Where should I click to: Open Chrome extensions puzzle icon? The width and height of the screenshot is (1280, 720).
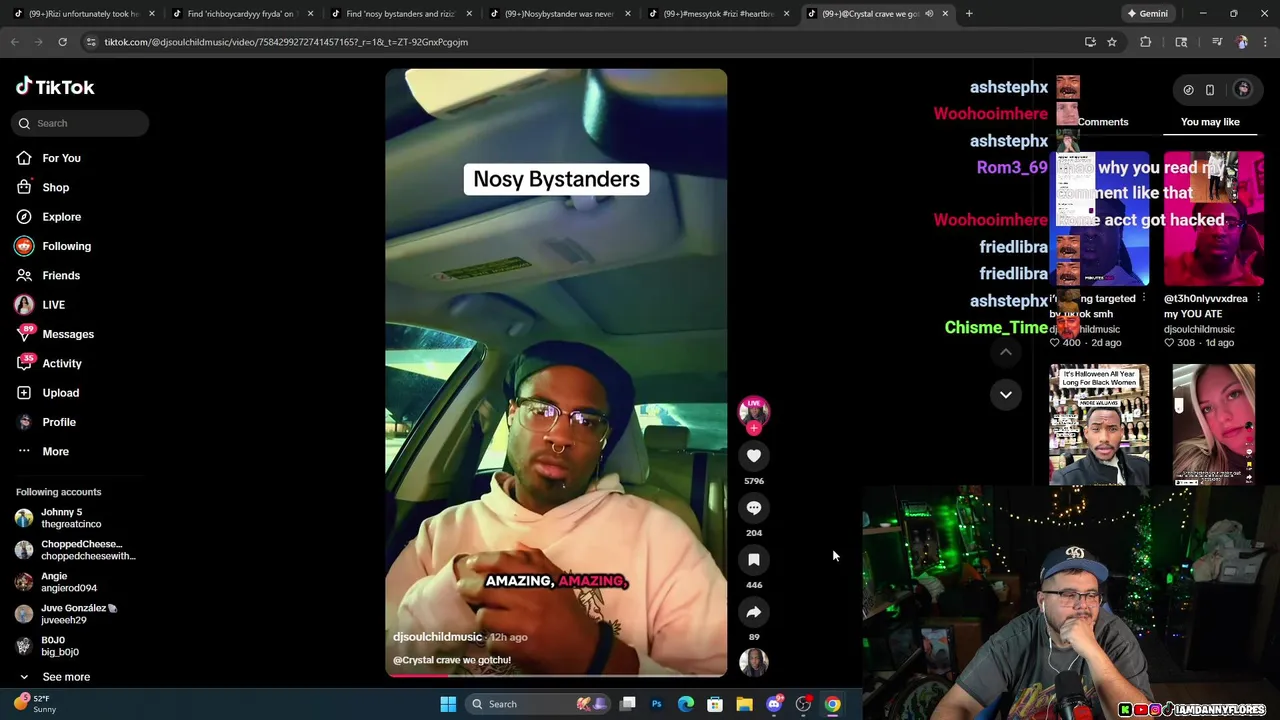point(1146,42)
